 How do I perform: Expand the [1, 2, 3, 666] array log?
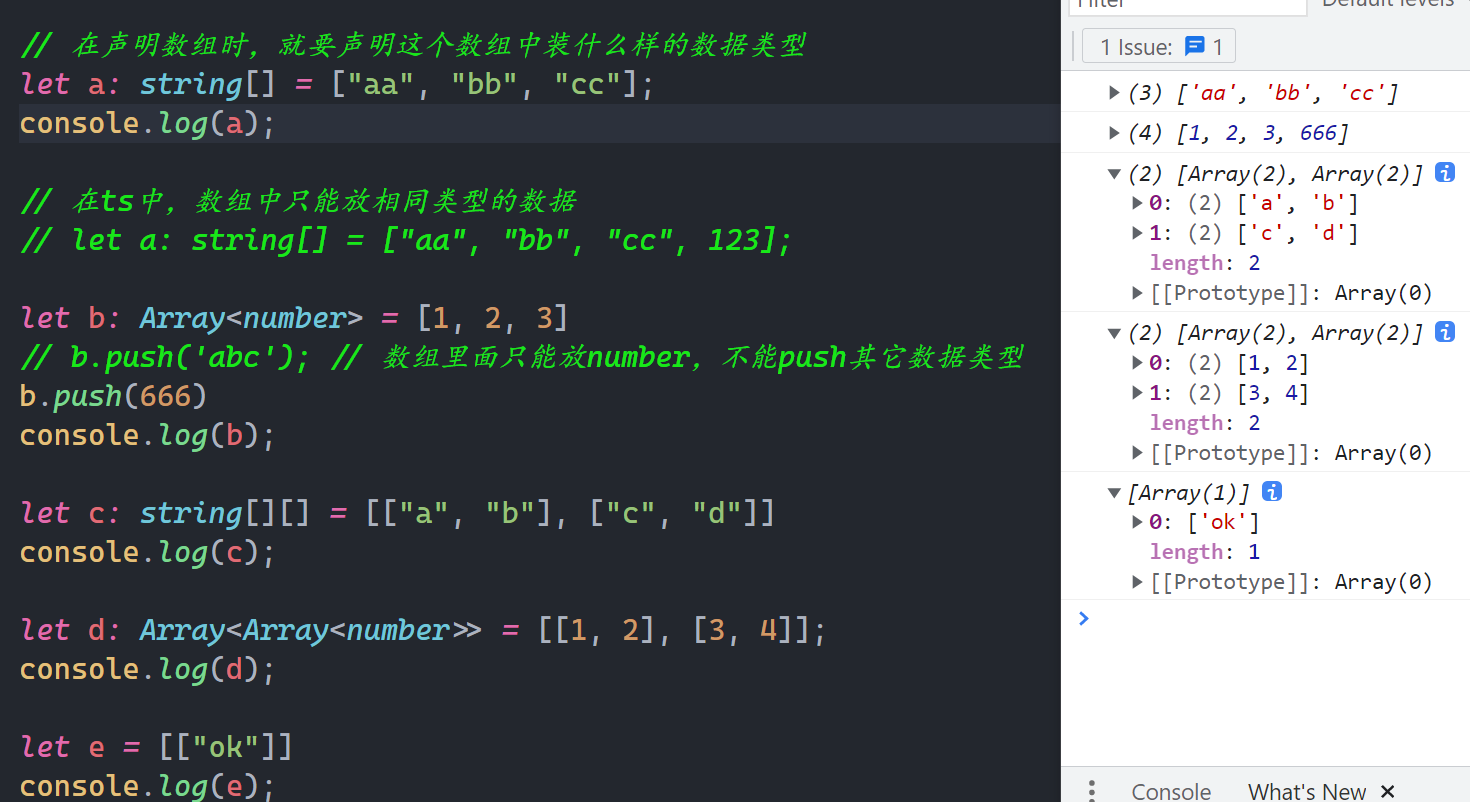click(1114, 133)
